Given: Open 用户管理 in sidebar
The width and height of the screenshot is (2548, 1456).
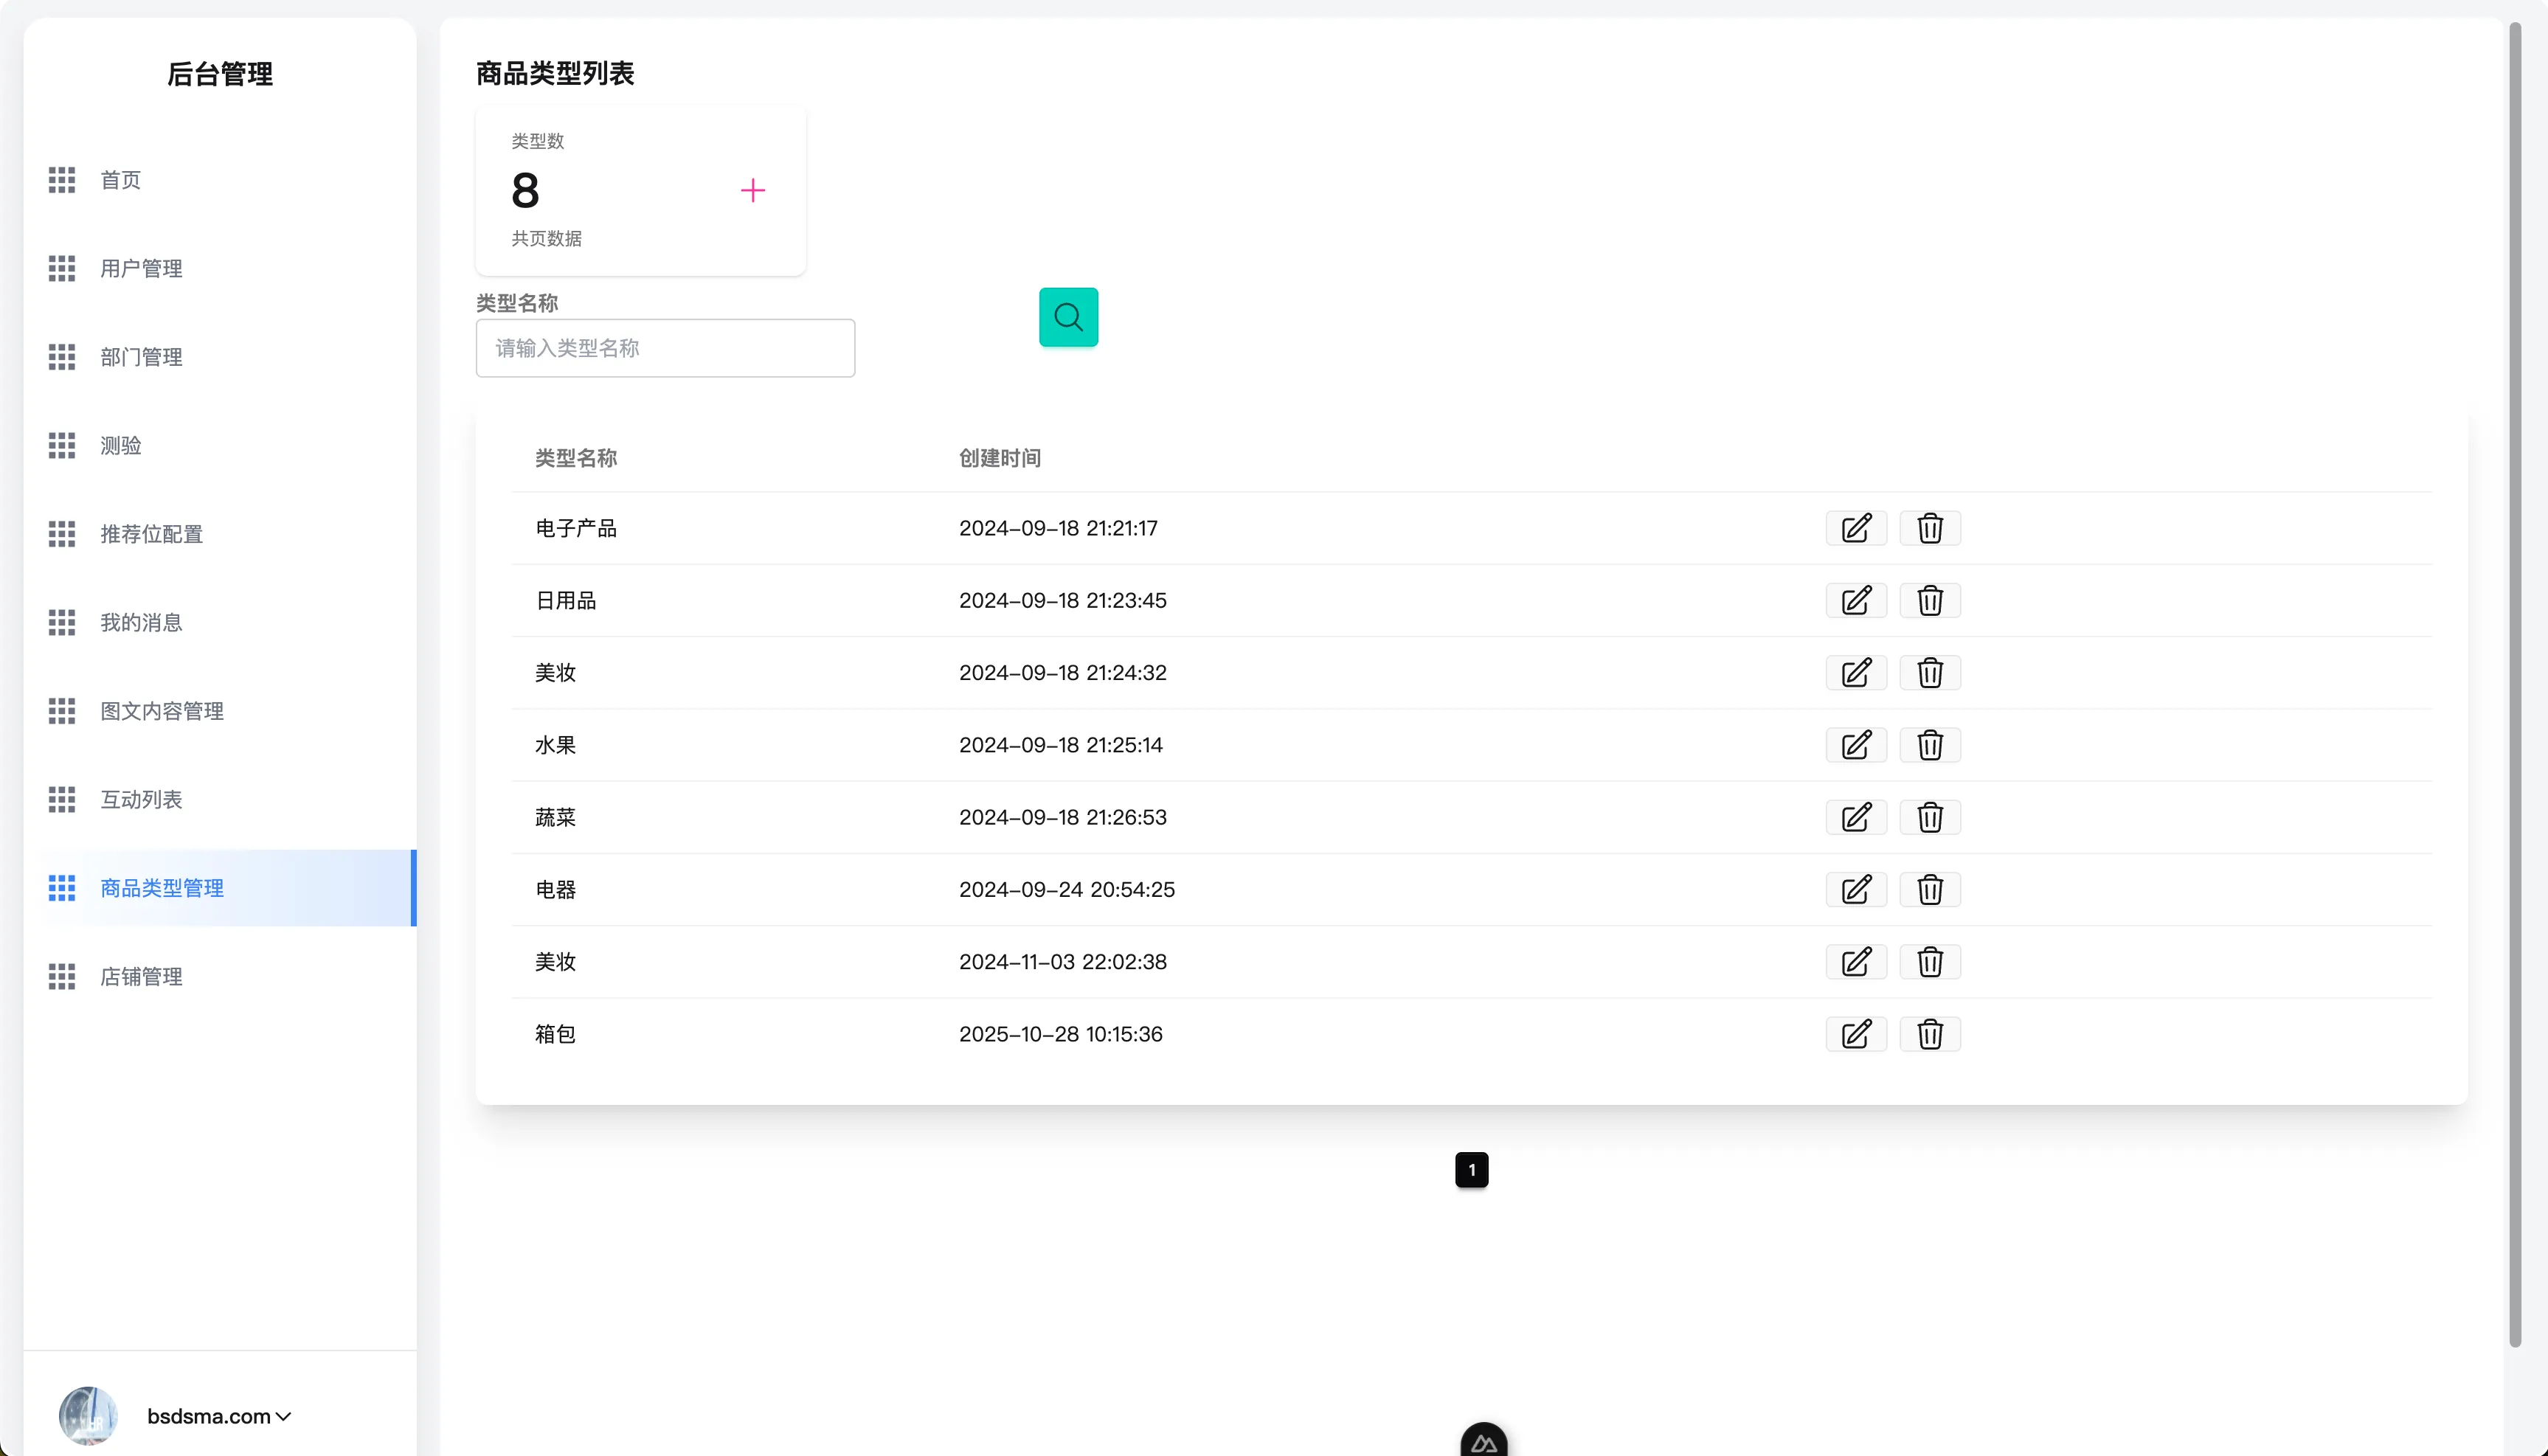Looking at the screenshot, I should [141, 268].
